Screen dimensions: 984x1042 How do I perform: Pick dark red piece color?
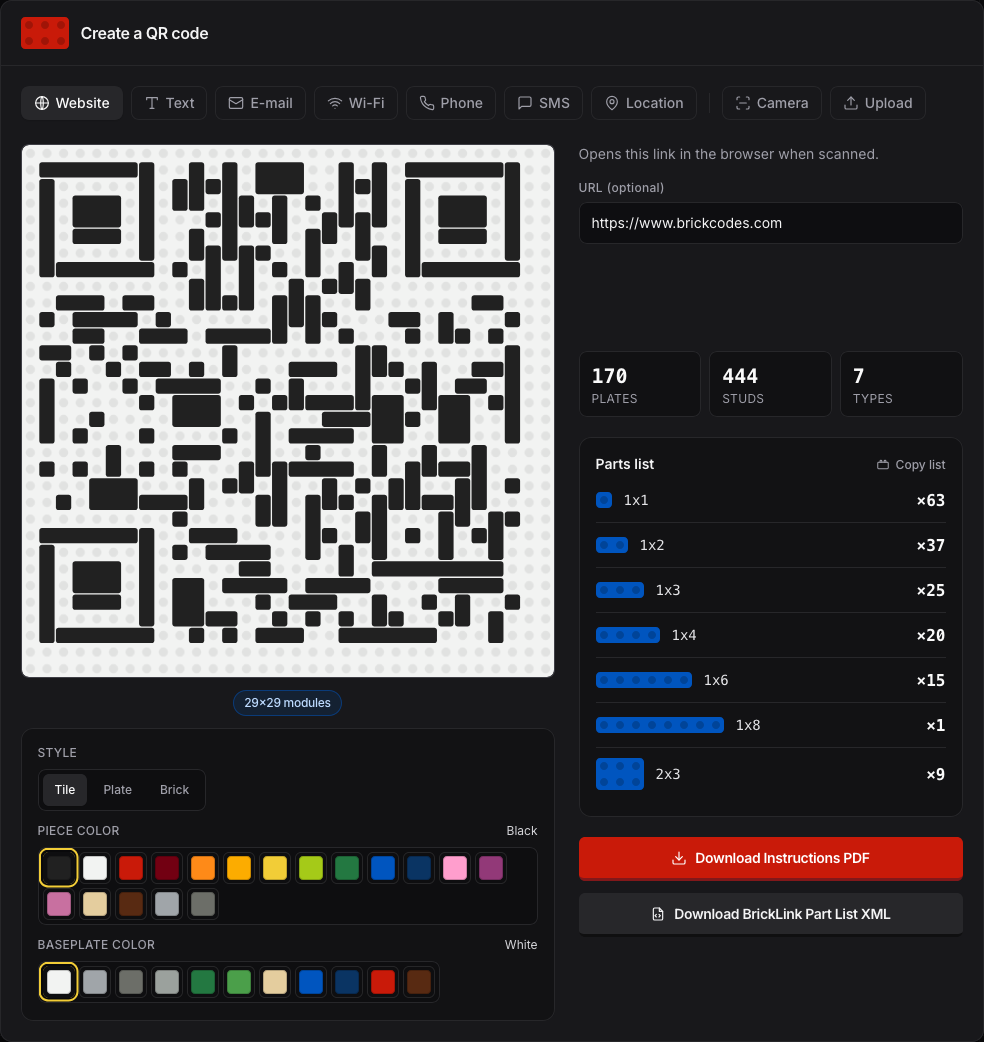pyautogui.click(x=167, y=868)
